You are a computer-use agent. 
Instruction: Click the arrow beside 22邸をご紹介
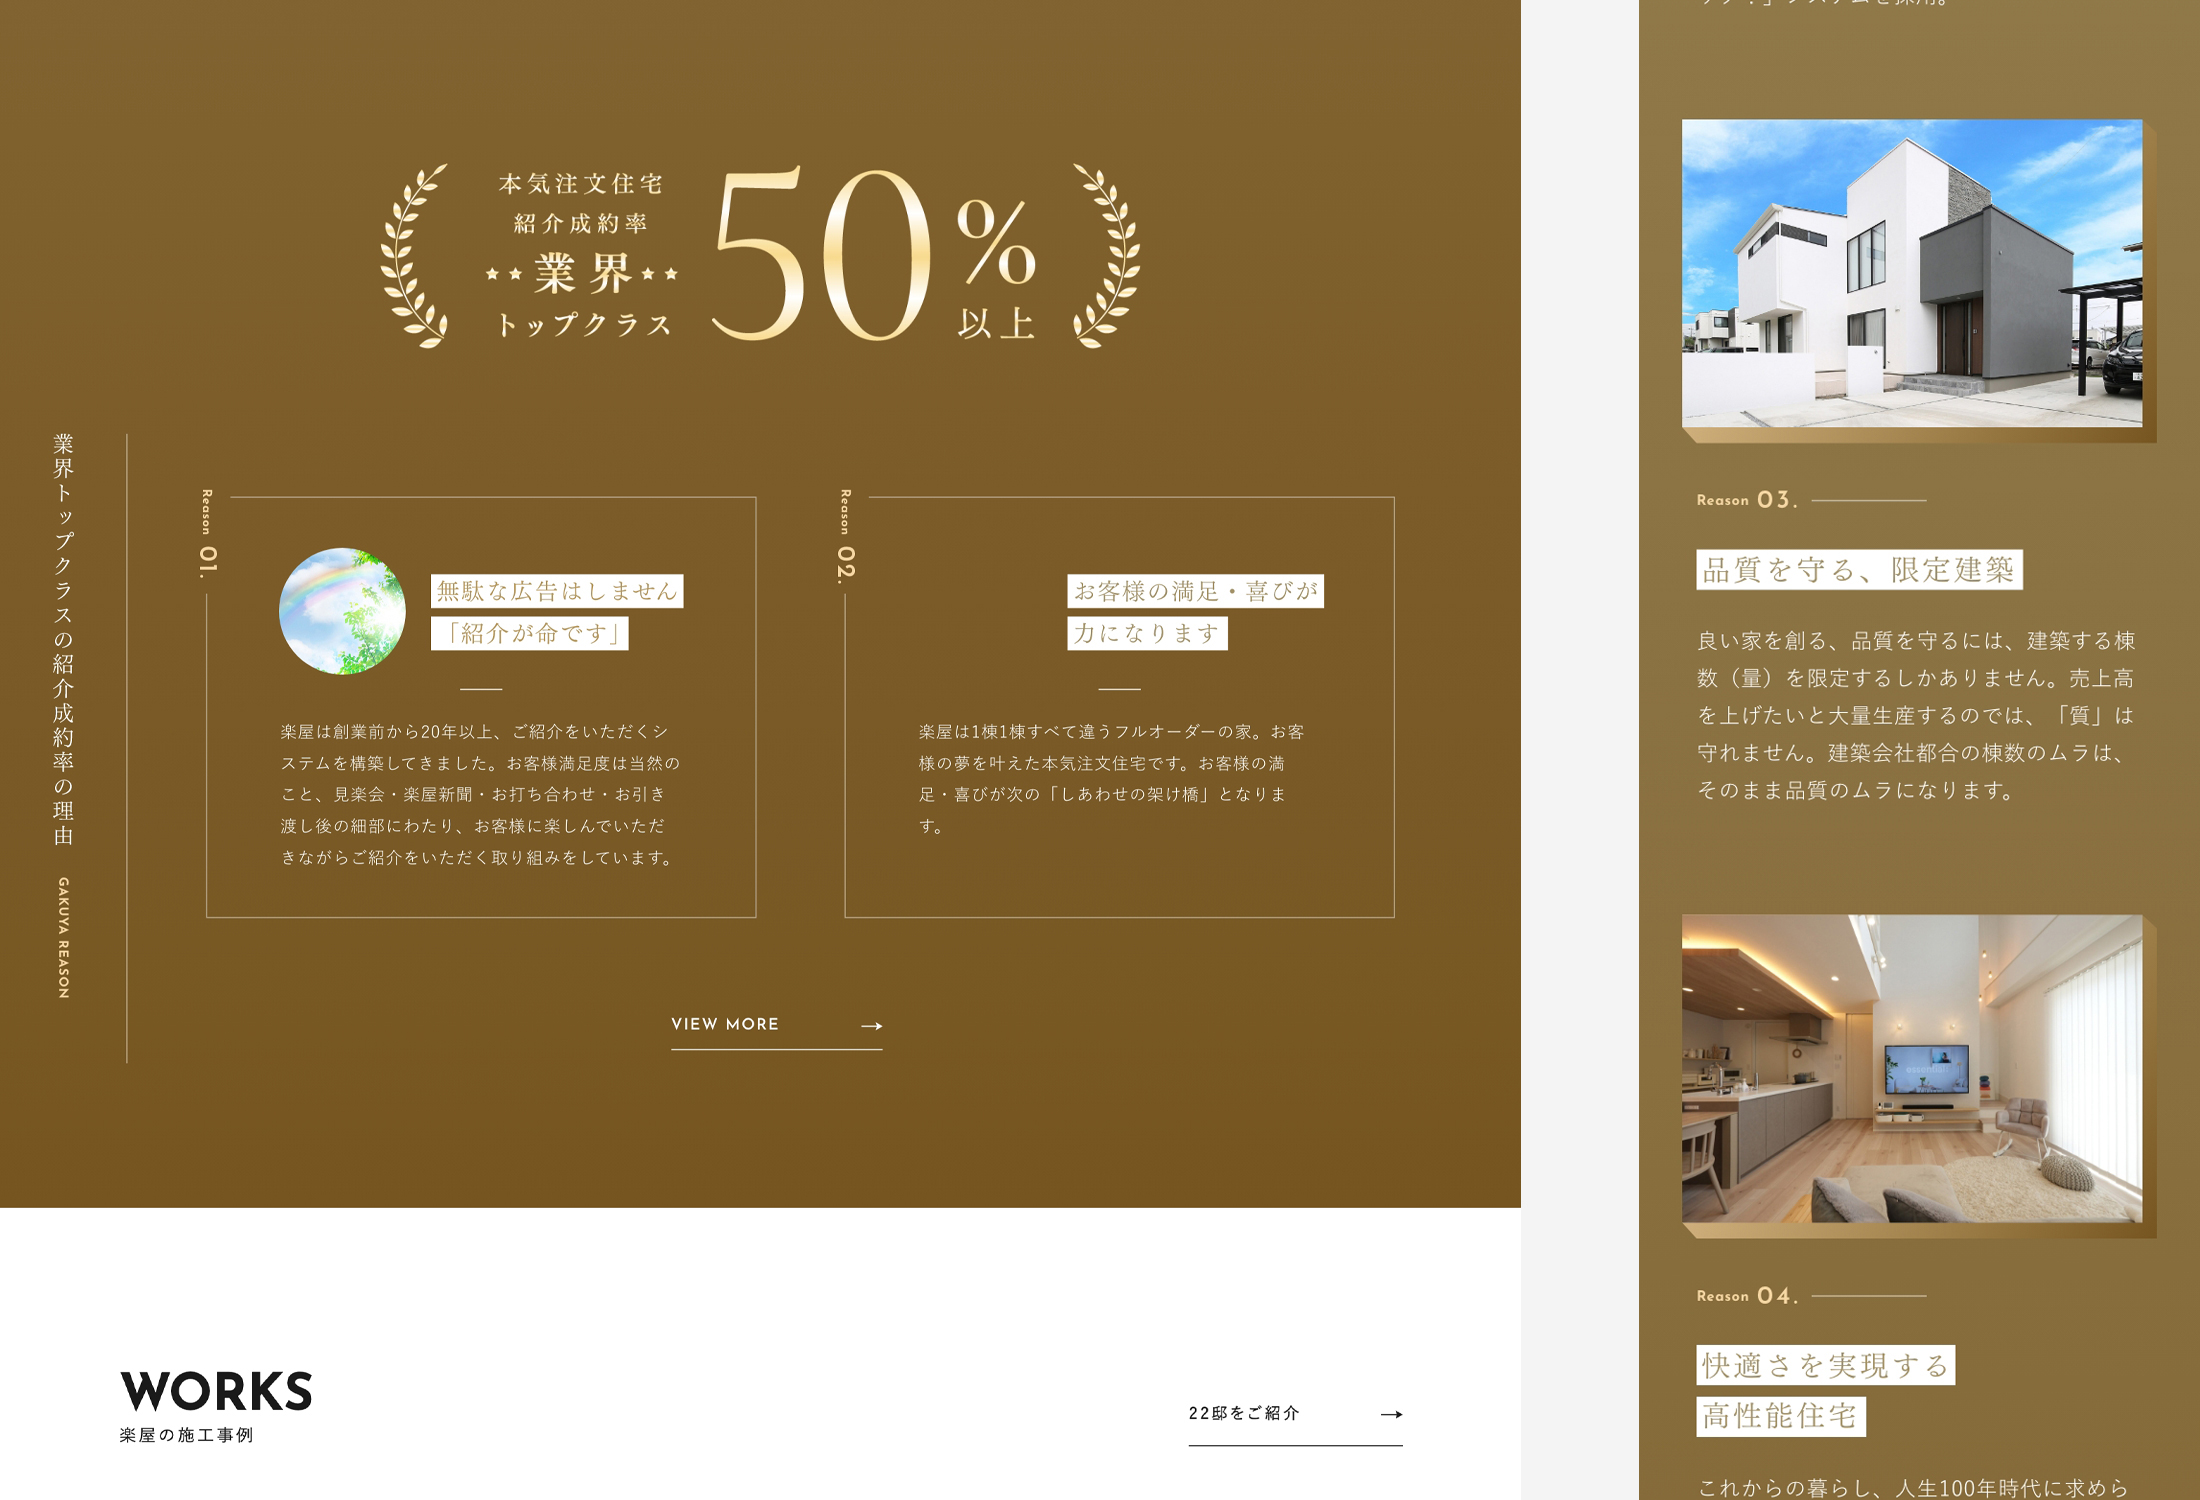click(x=1391, y=1414)
